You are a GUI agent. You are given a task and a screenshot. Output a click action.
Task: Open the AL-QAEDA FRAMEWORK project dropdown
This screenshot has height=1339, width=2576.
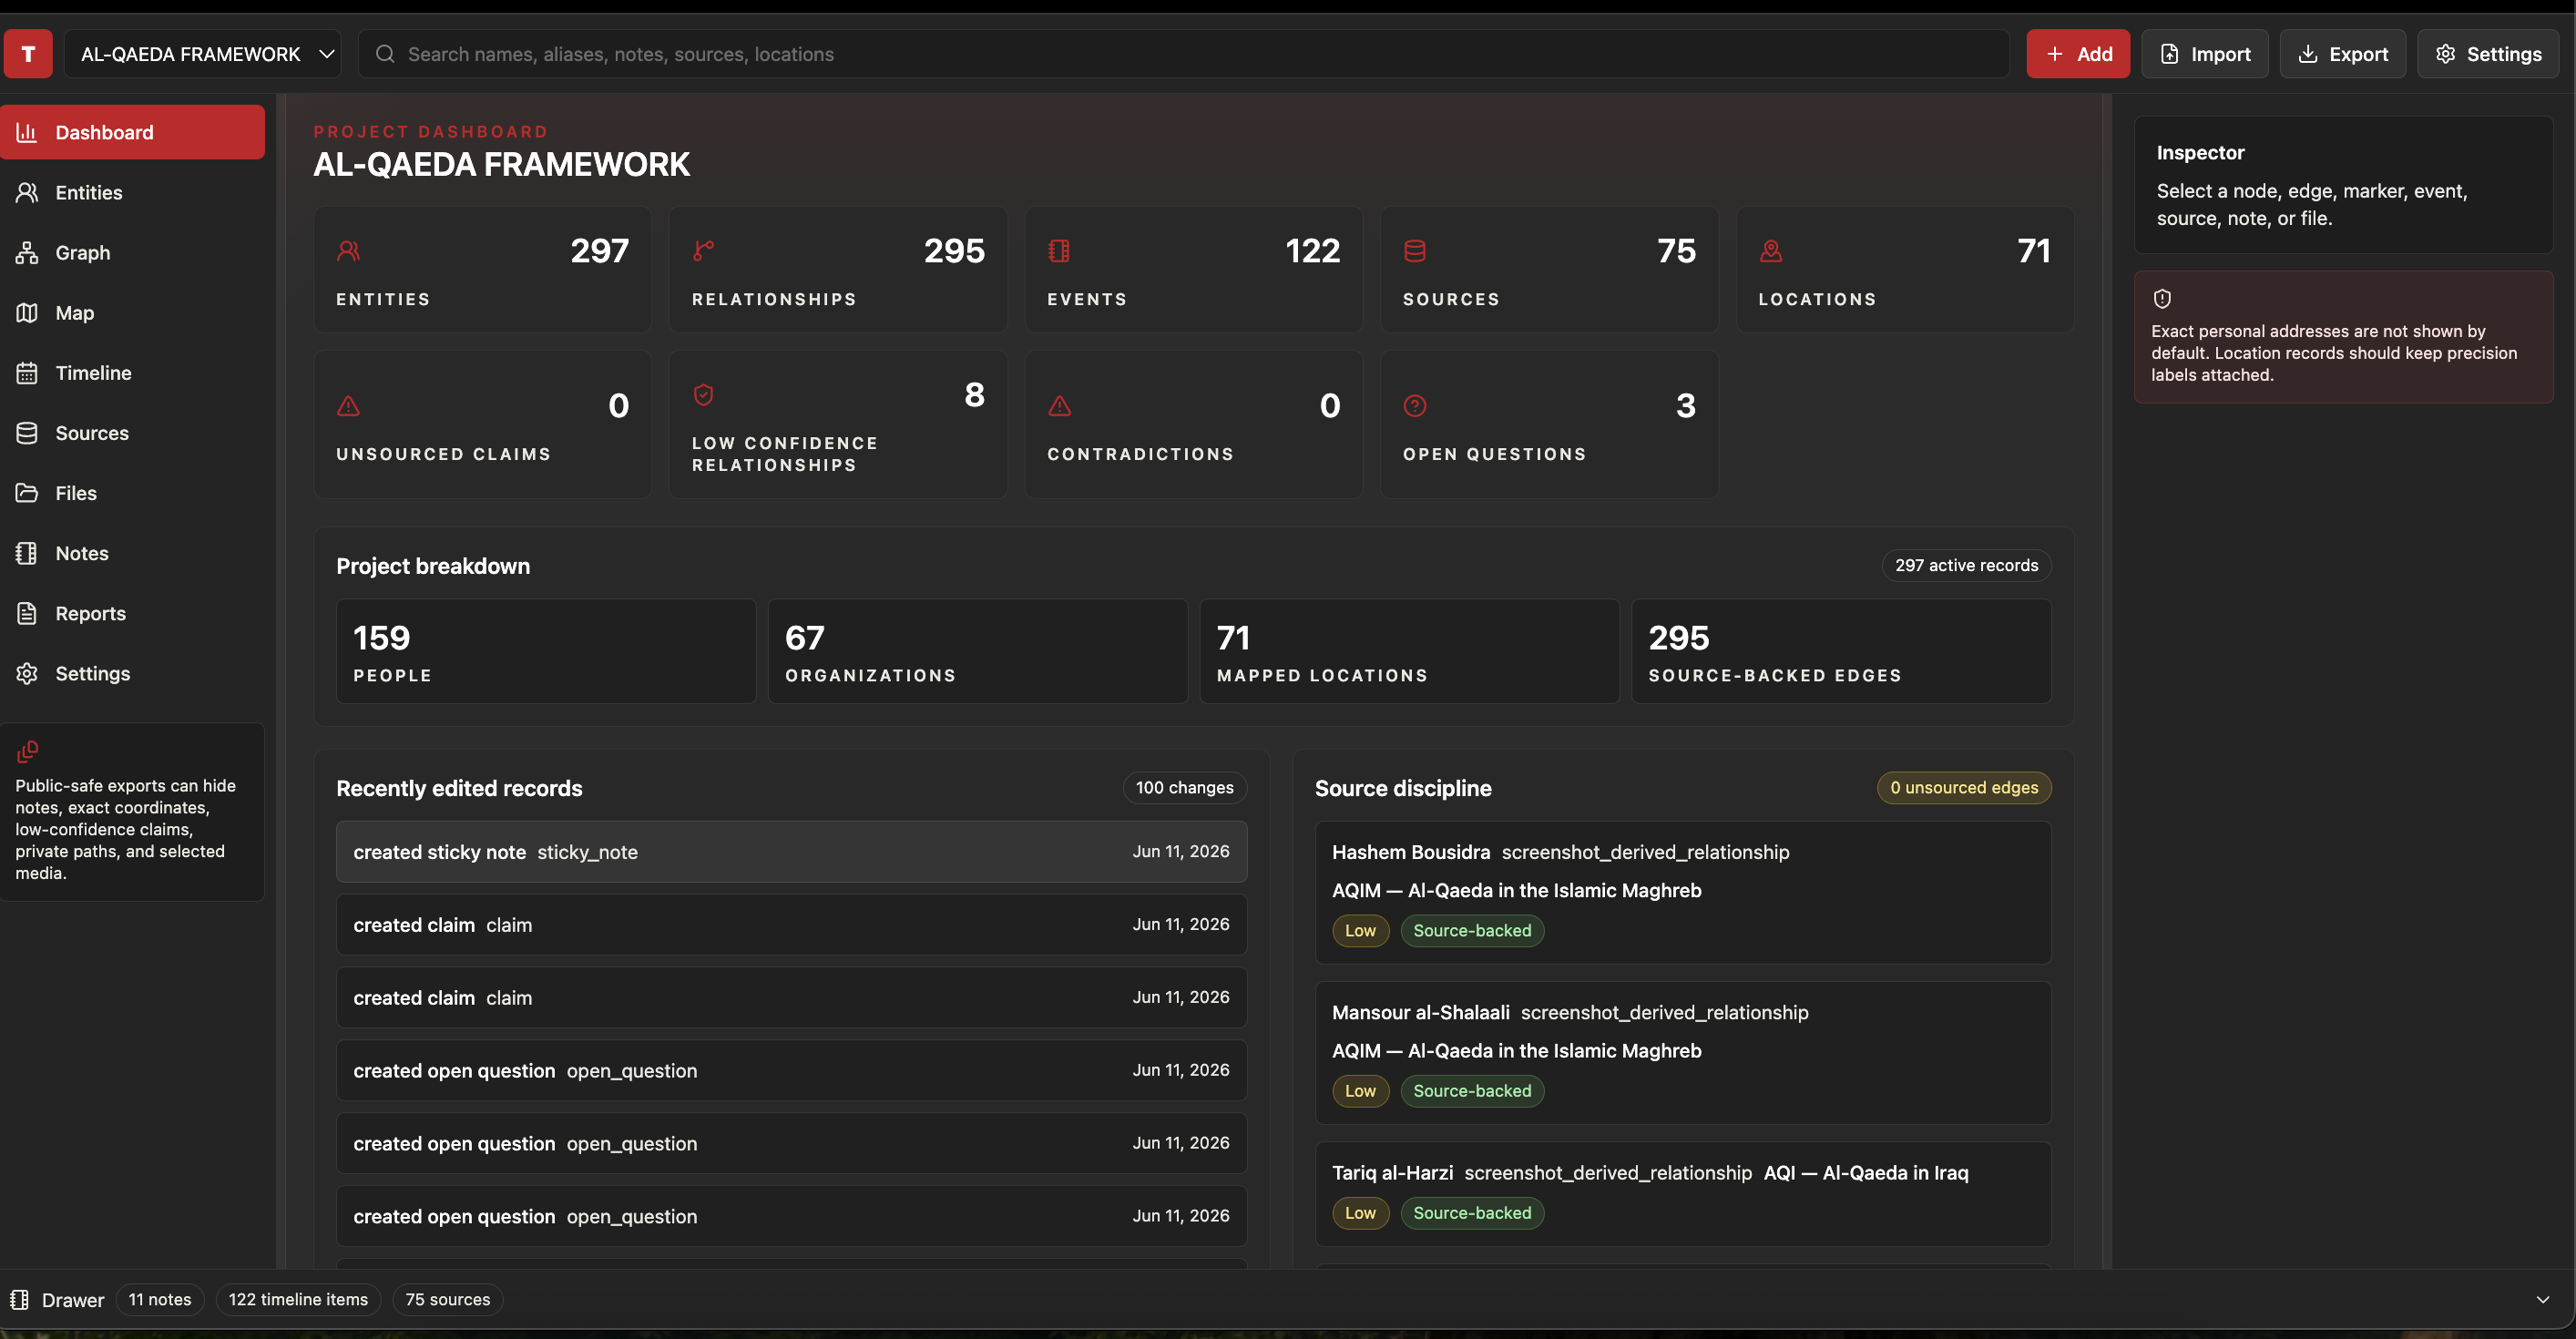coord(203,54)
